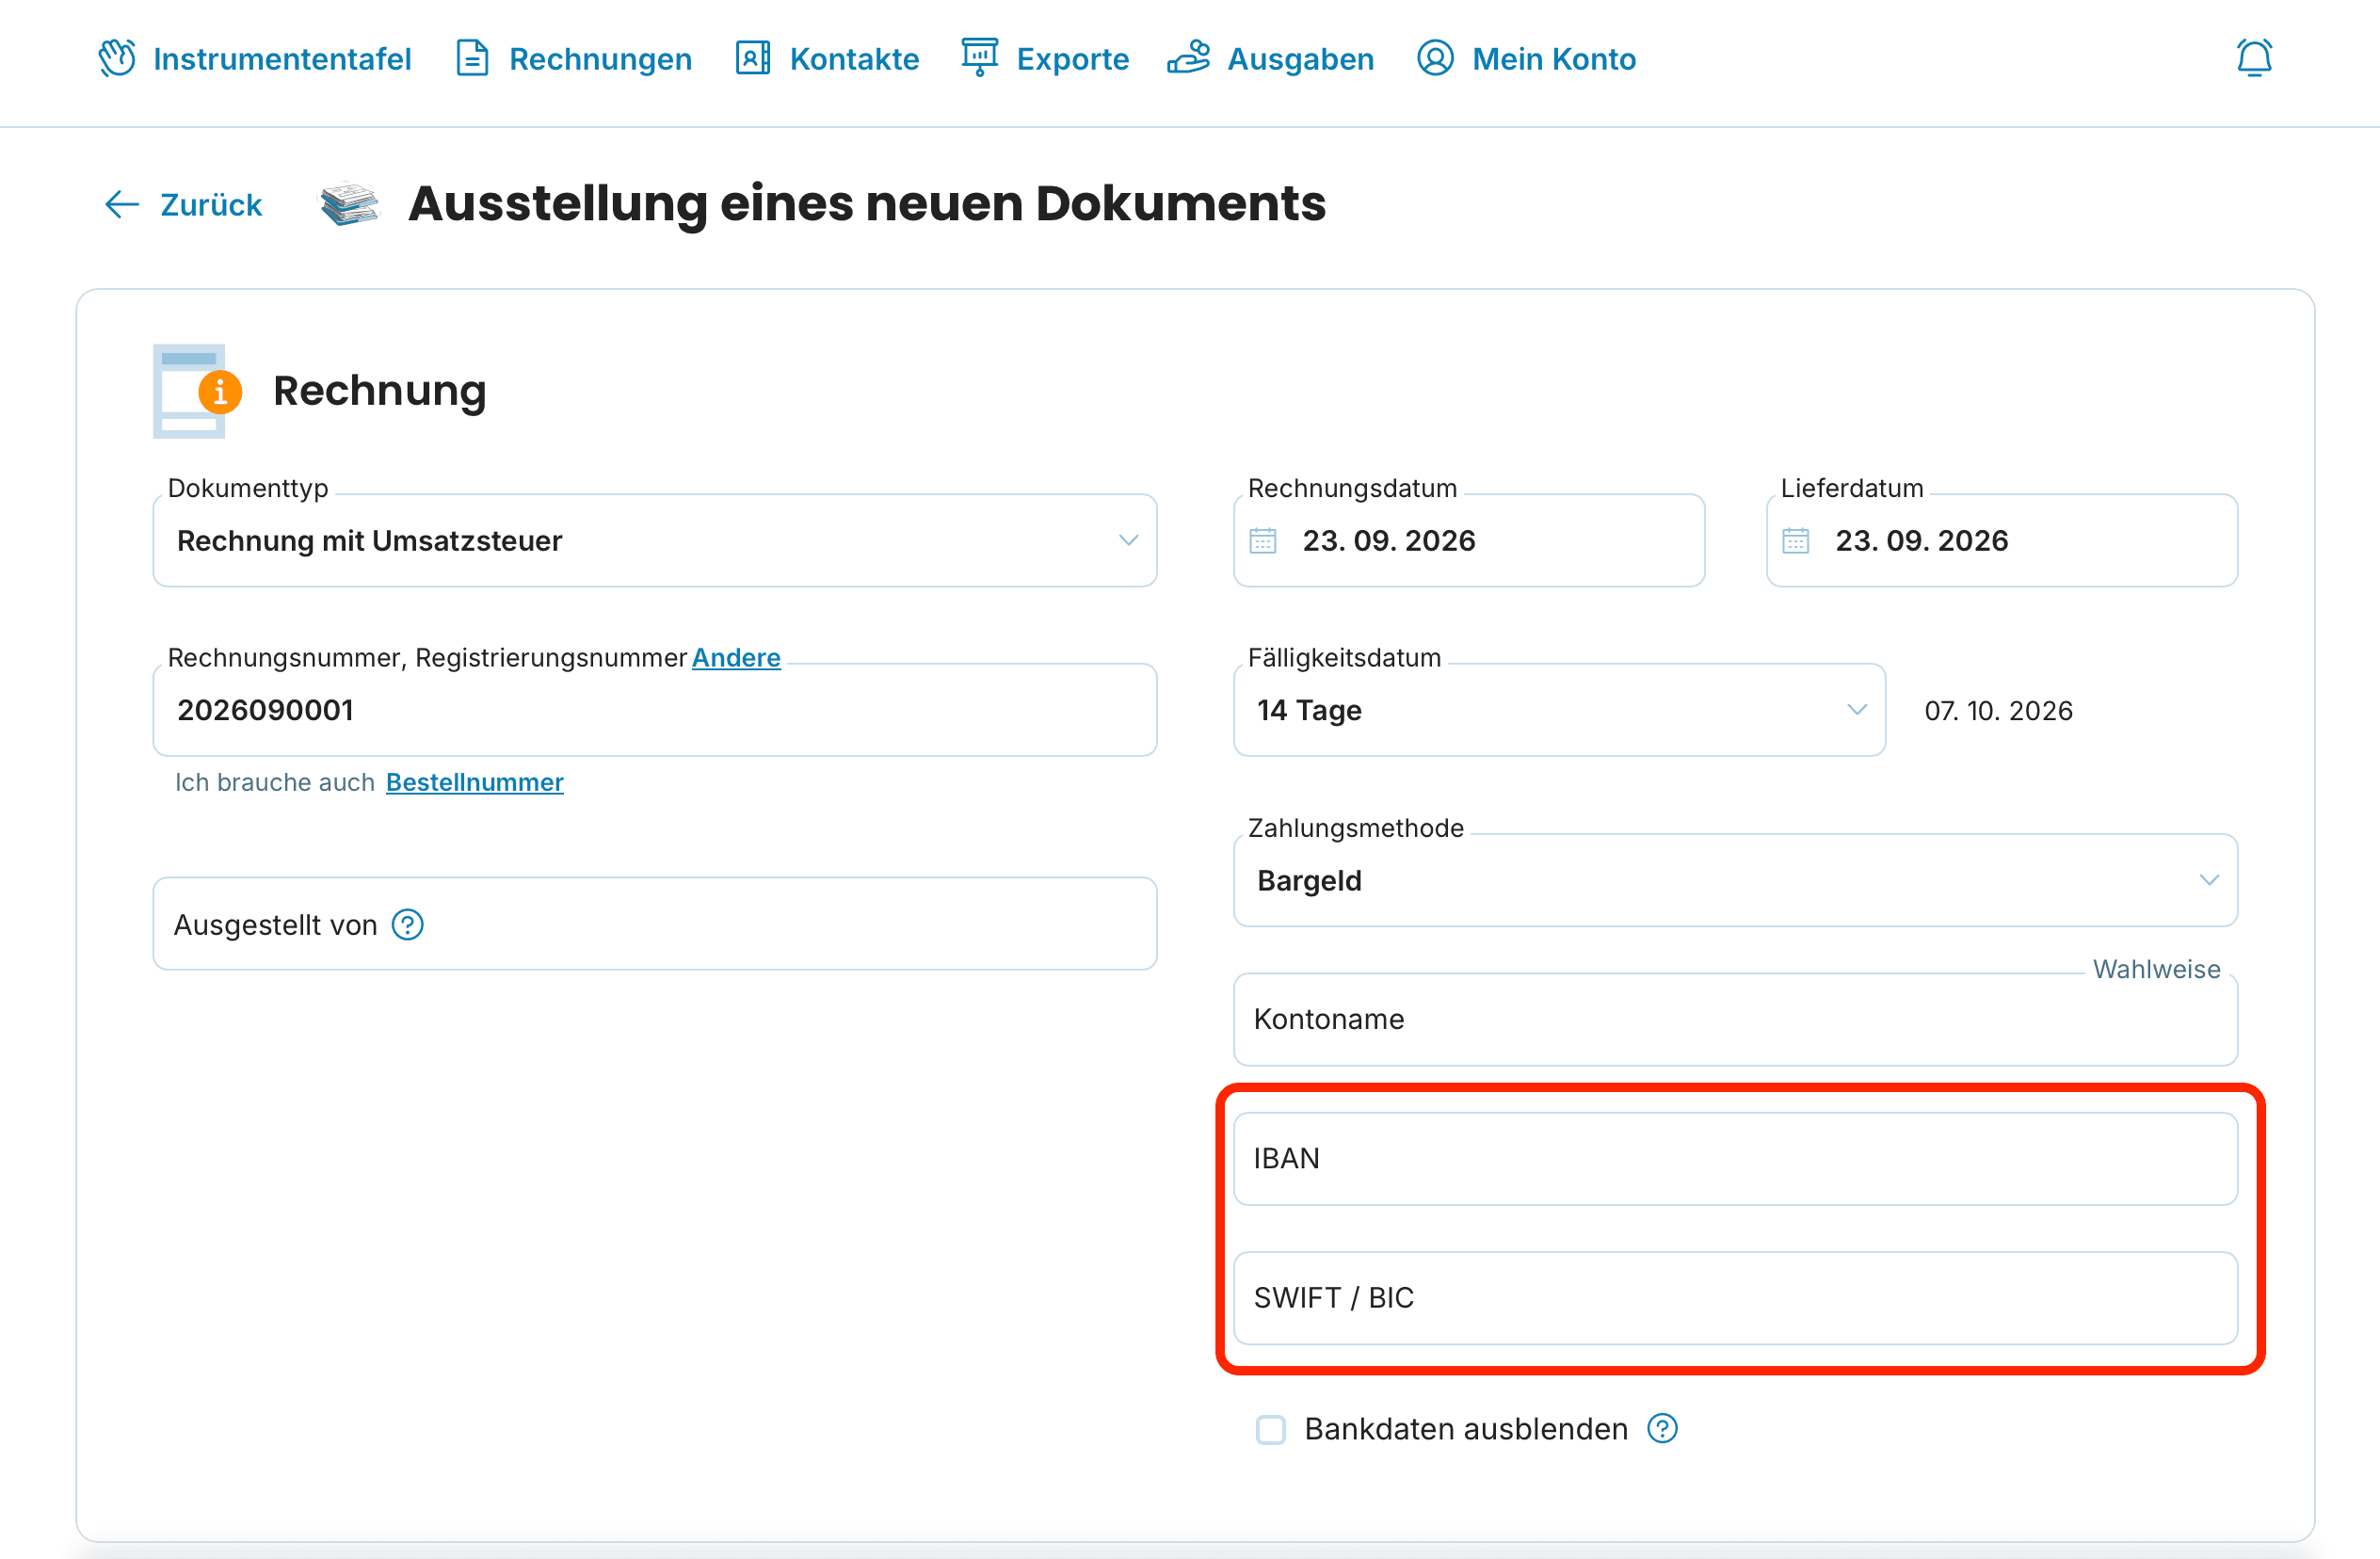Image resolution: width=2380 pixels, height=1559 pixels.
Task: Expand the Fälligkeitsdatum 14 Tage dropdown
Action: pyautogui.click(x=1560, y=711)
